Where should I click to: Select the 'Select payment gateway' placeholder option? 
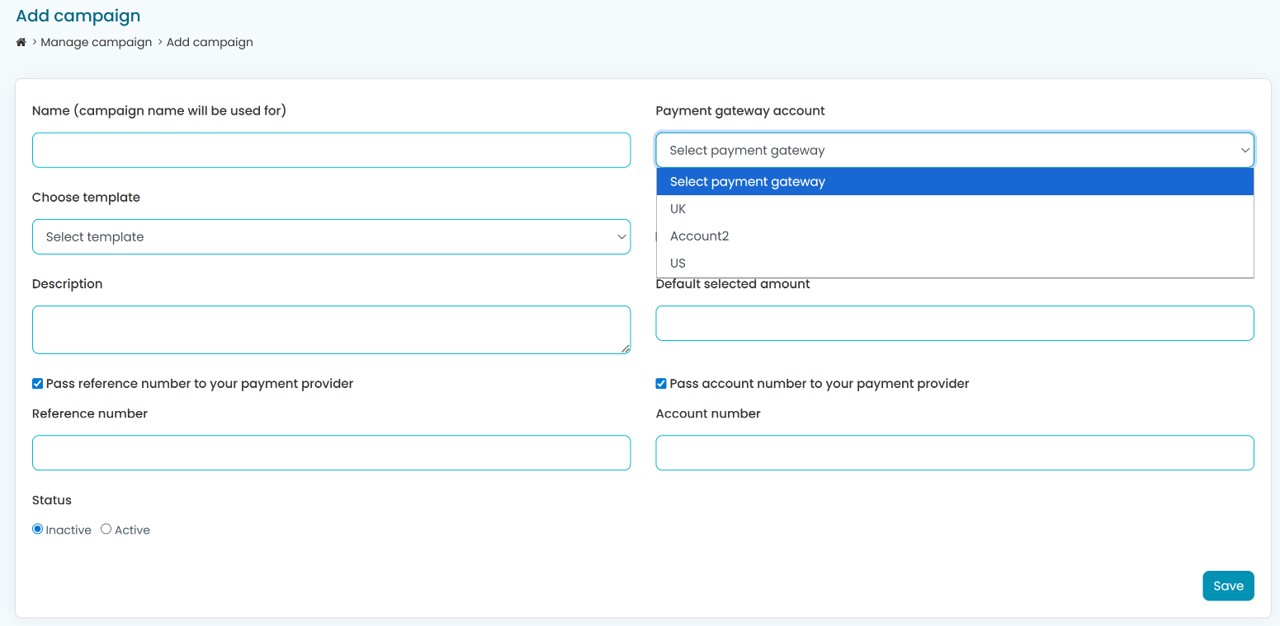[x=747, y=182]
